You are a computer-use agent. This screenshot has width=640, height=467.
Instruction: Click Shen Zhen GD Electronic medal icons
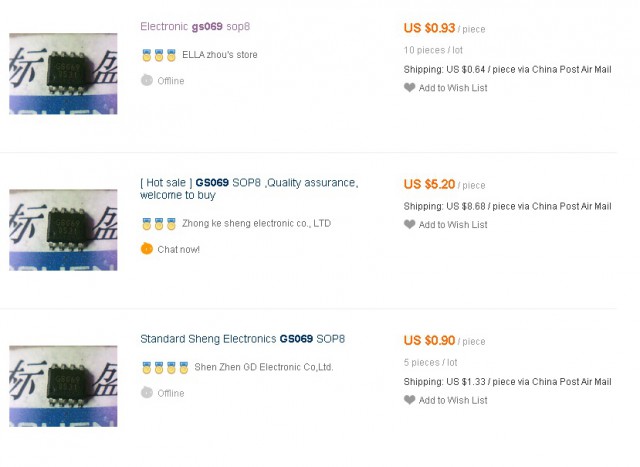click(x=164, y=367)
